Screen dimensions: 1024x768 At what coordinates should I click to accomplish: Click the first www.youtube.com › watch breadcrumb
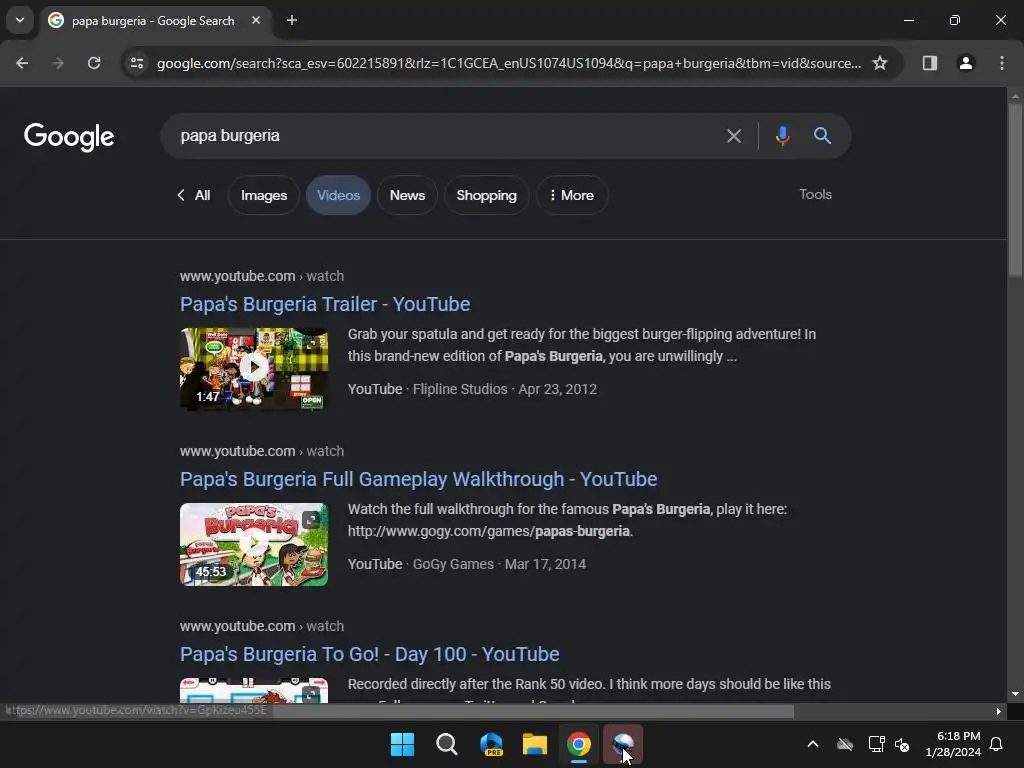tap(262, 276)
